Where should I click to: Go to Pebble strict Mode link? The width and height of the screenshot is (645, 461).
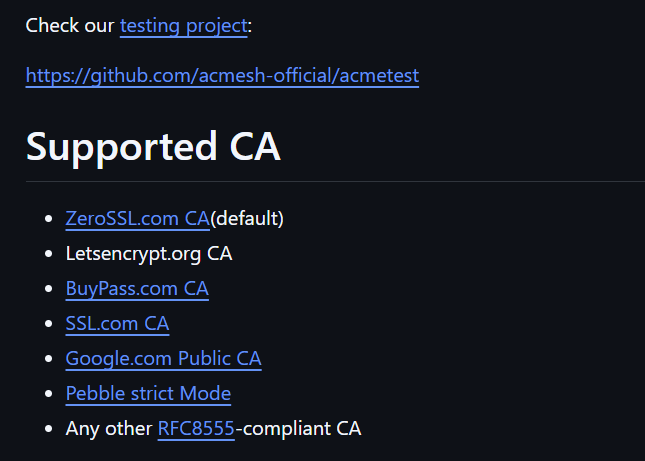pyautogui.click(x=148, y=394)
